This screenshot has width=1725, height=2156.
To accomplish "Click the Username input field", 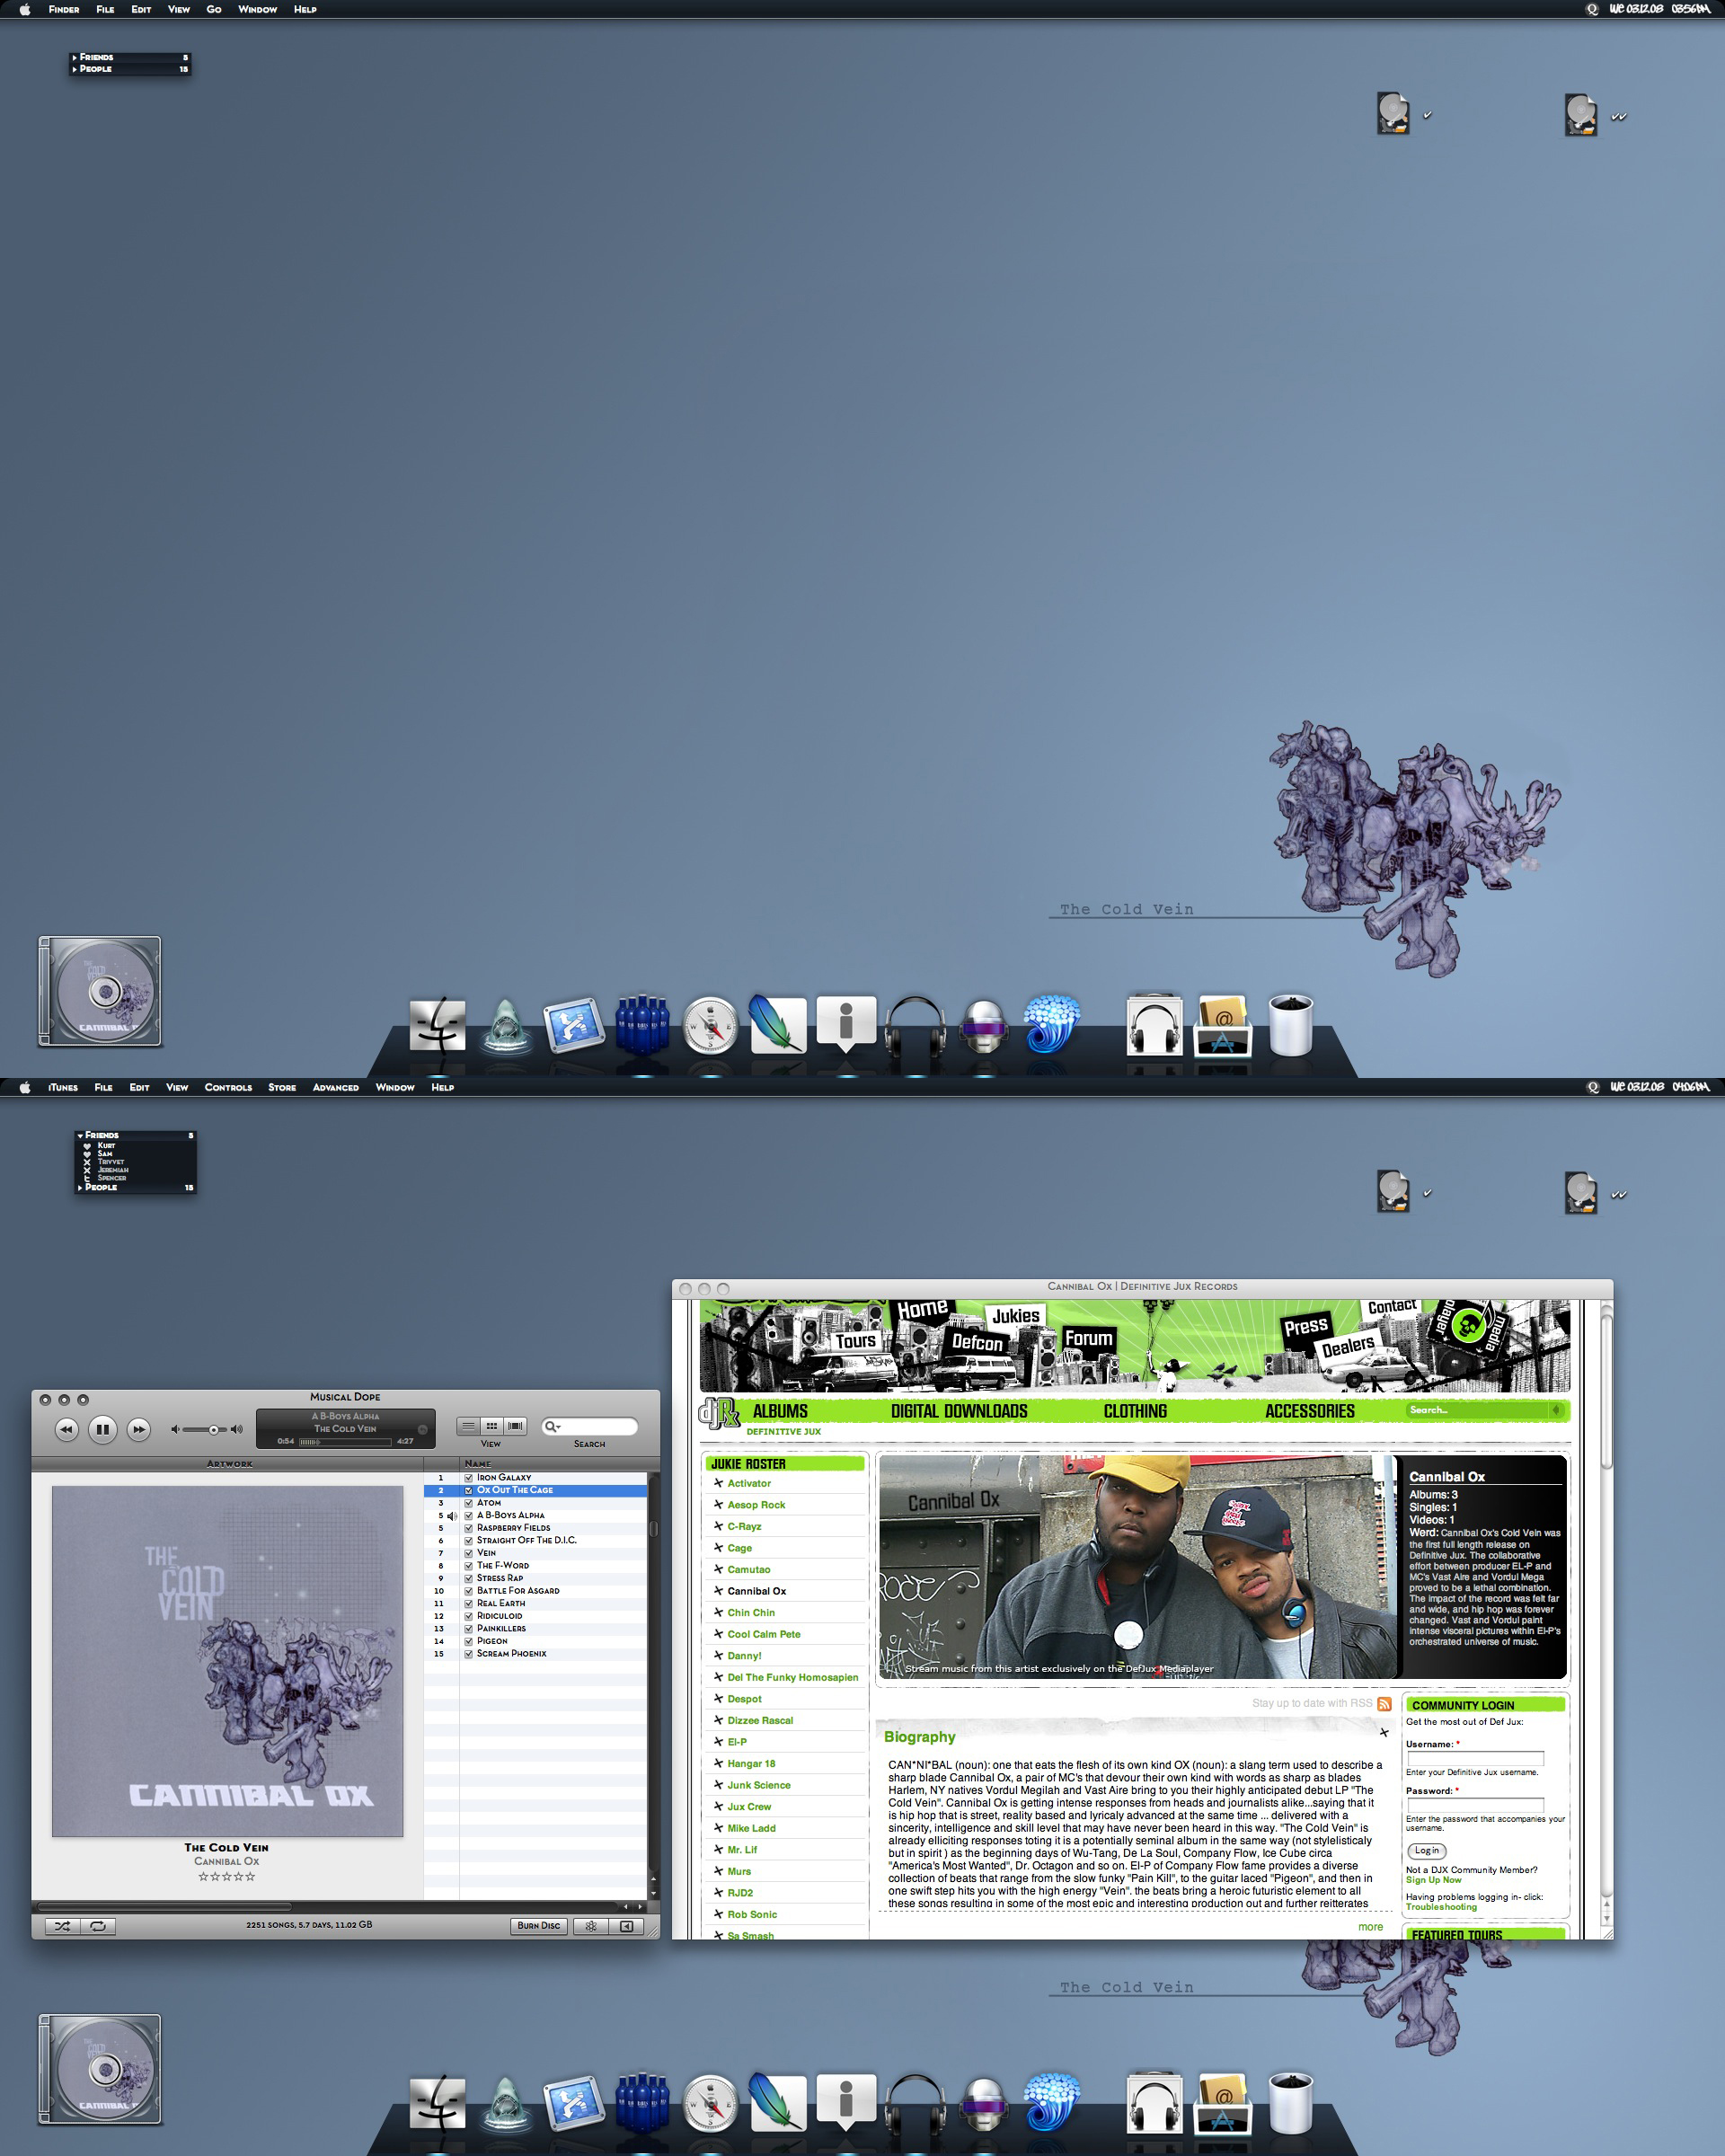I will 1475,1758.
